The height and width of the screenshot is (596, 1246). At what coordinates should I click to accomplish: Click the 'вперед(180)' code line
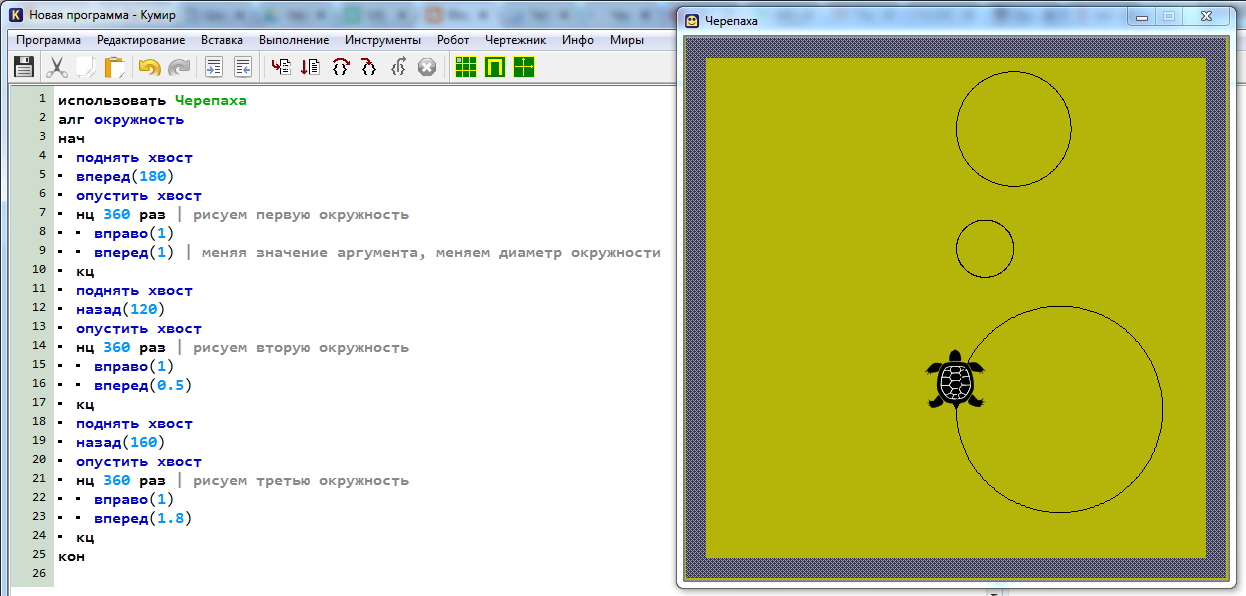tap(125, 176)
